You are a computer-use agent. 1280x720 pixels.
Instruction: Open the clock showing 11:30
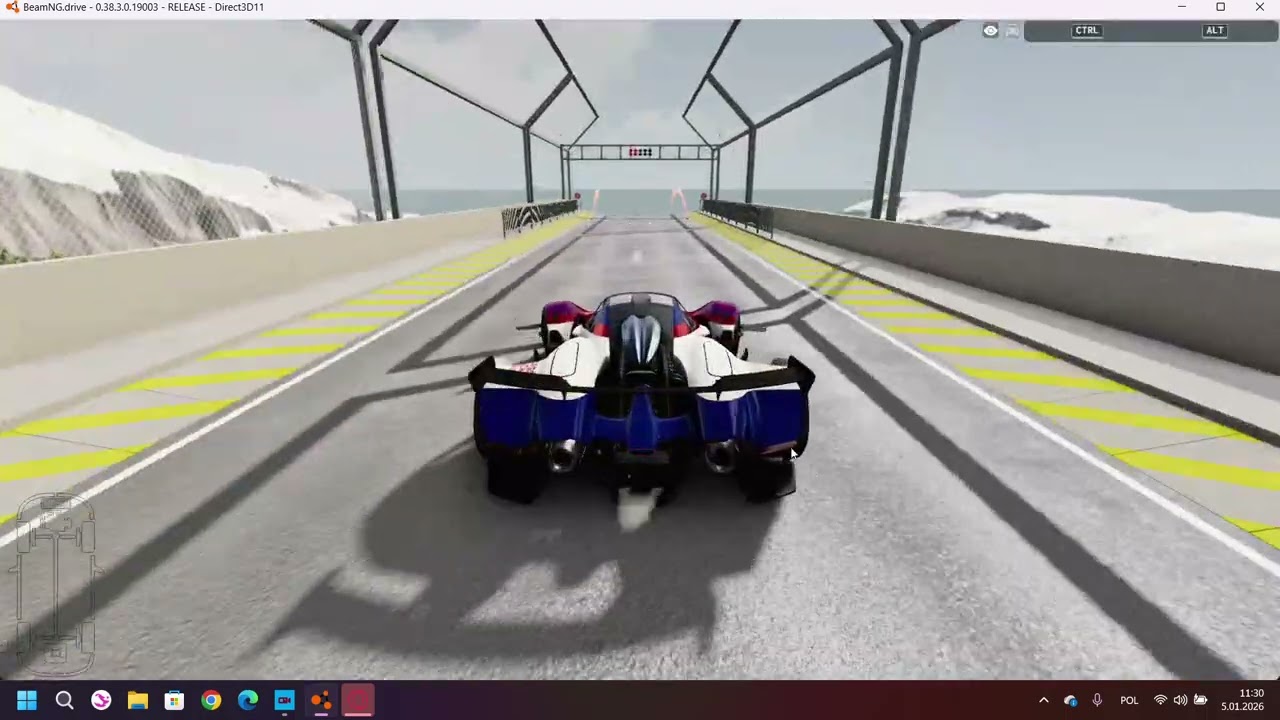1242,700
